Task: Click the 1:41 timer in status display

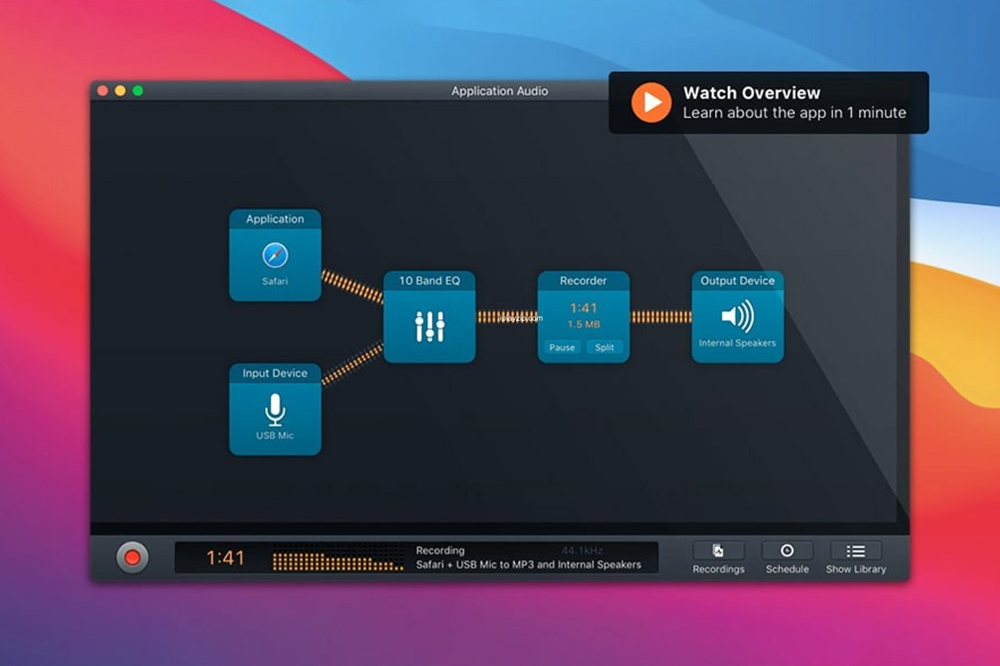Action: (225, 558)
